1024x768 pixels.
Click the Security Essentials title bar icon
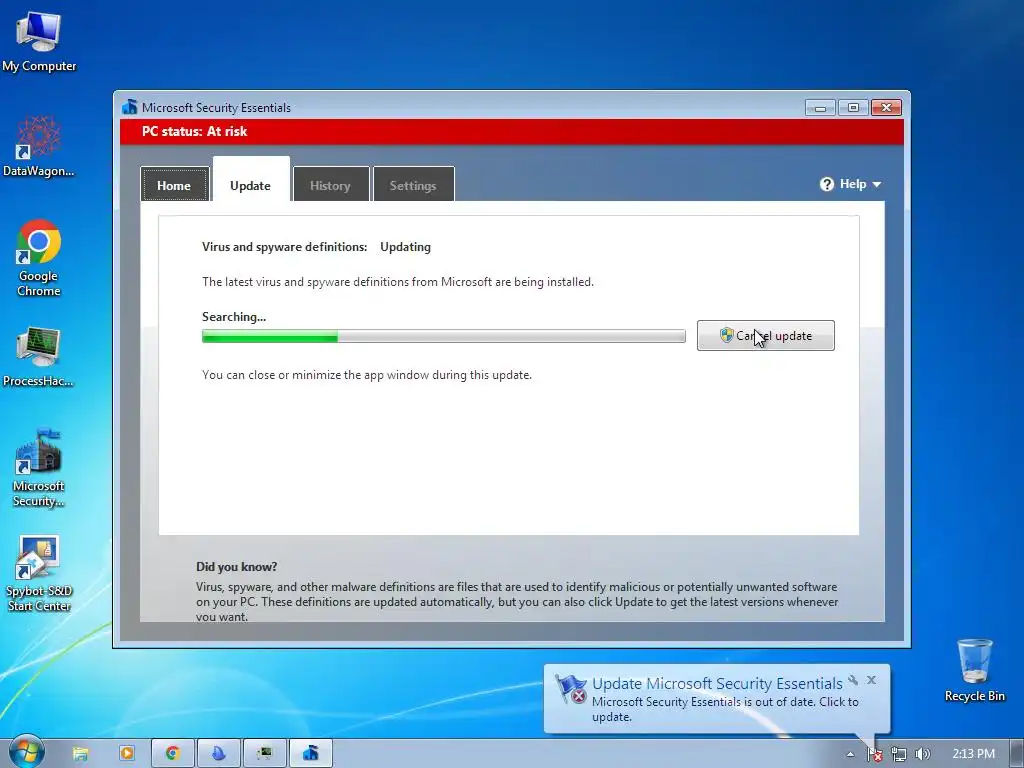tap(129, 107)
